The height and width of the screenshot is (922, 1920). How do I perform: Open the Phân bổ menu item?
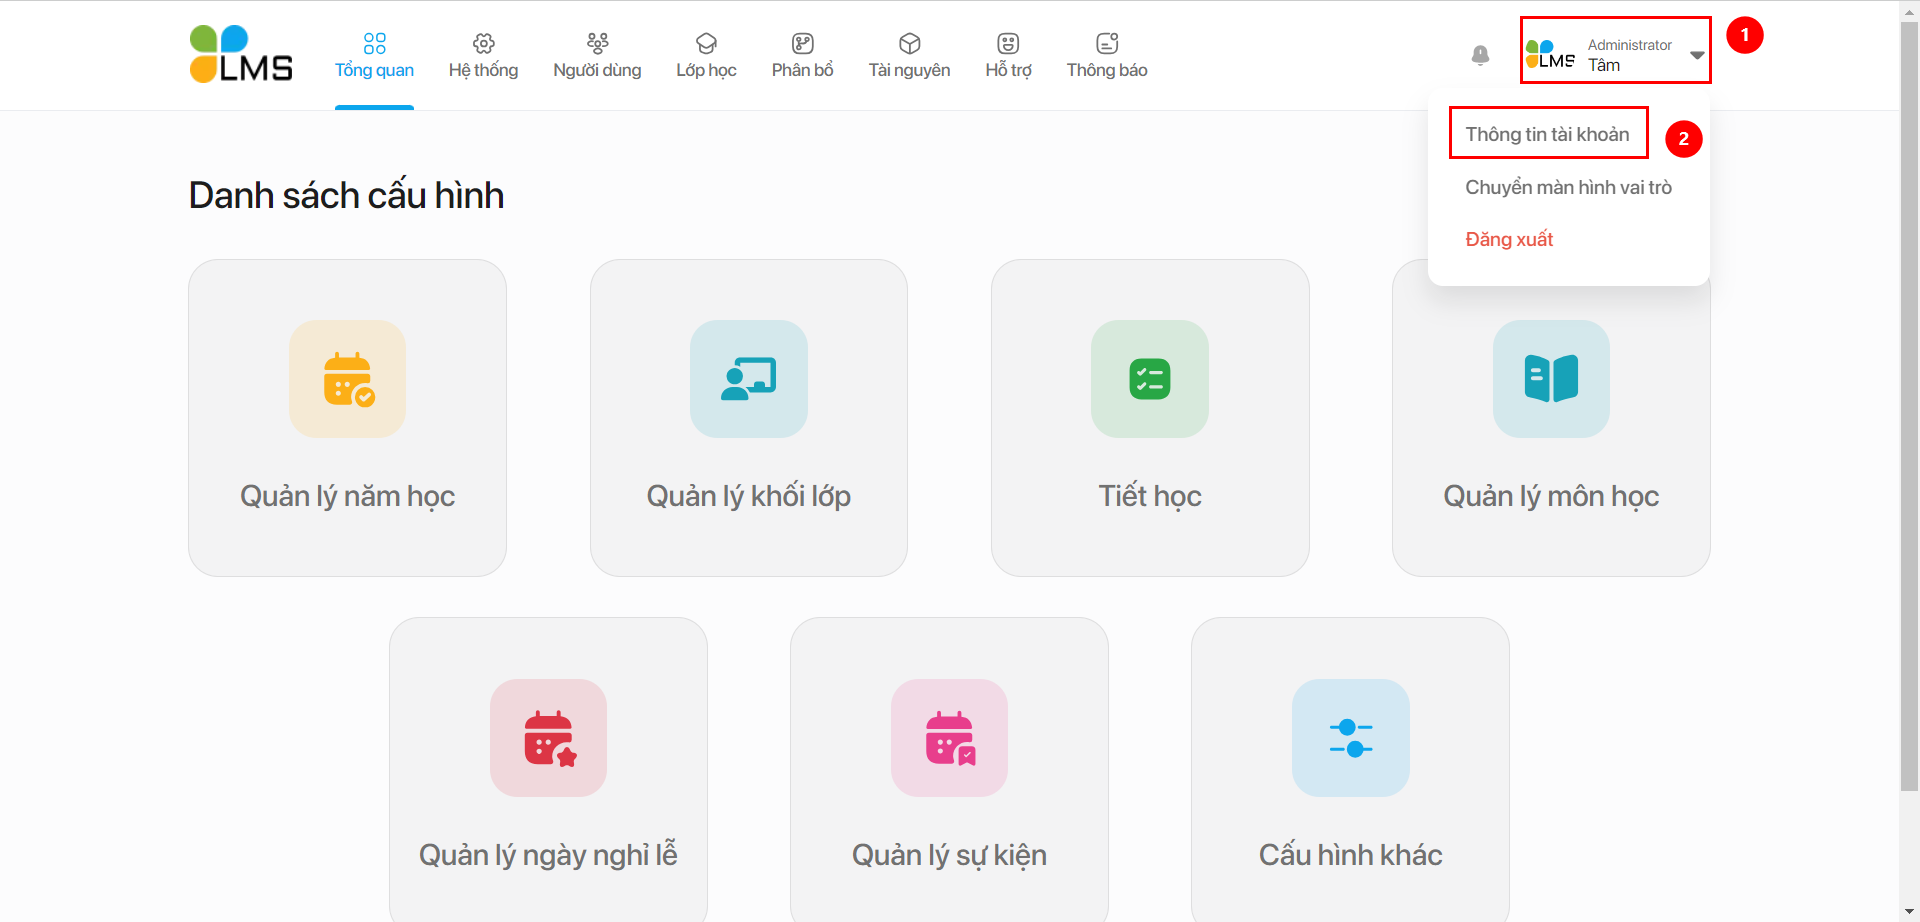click(802, 55)
